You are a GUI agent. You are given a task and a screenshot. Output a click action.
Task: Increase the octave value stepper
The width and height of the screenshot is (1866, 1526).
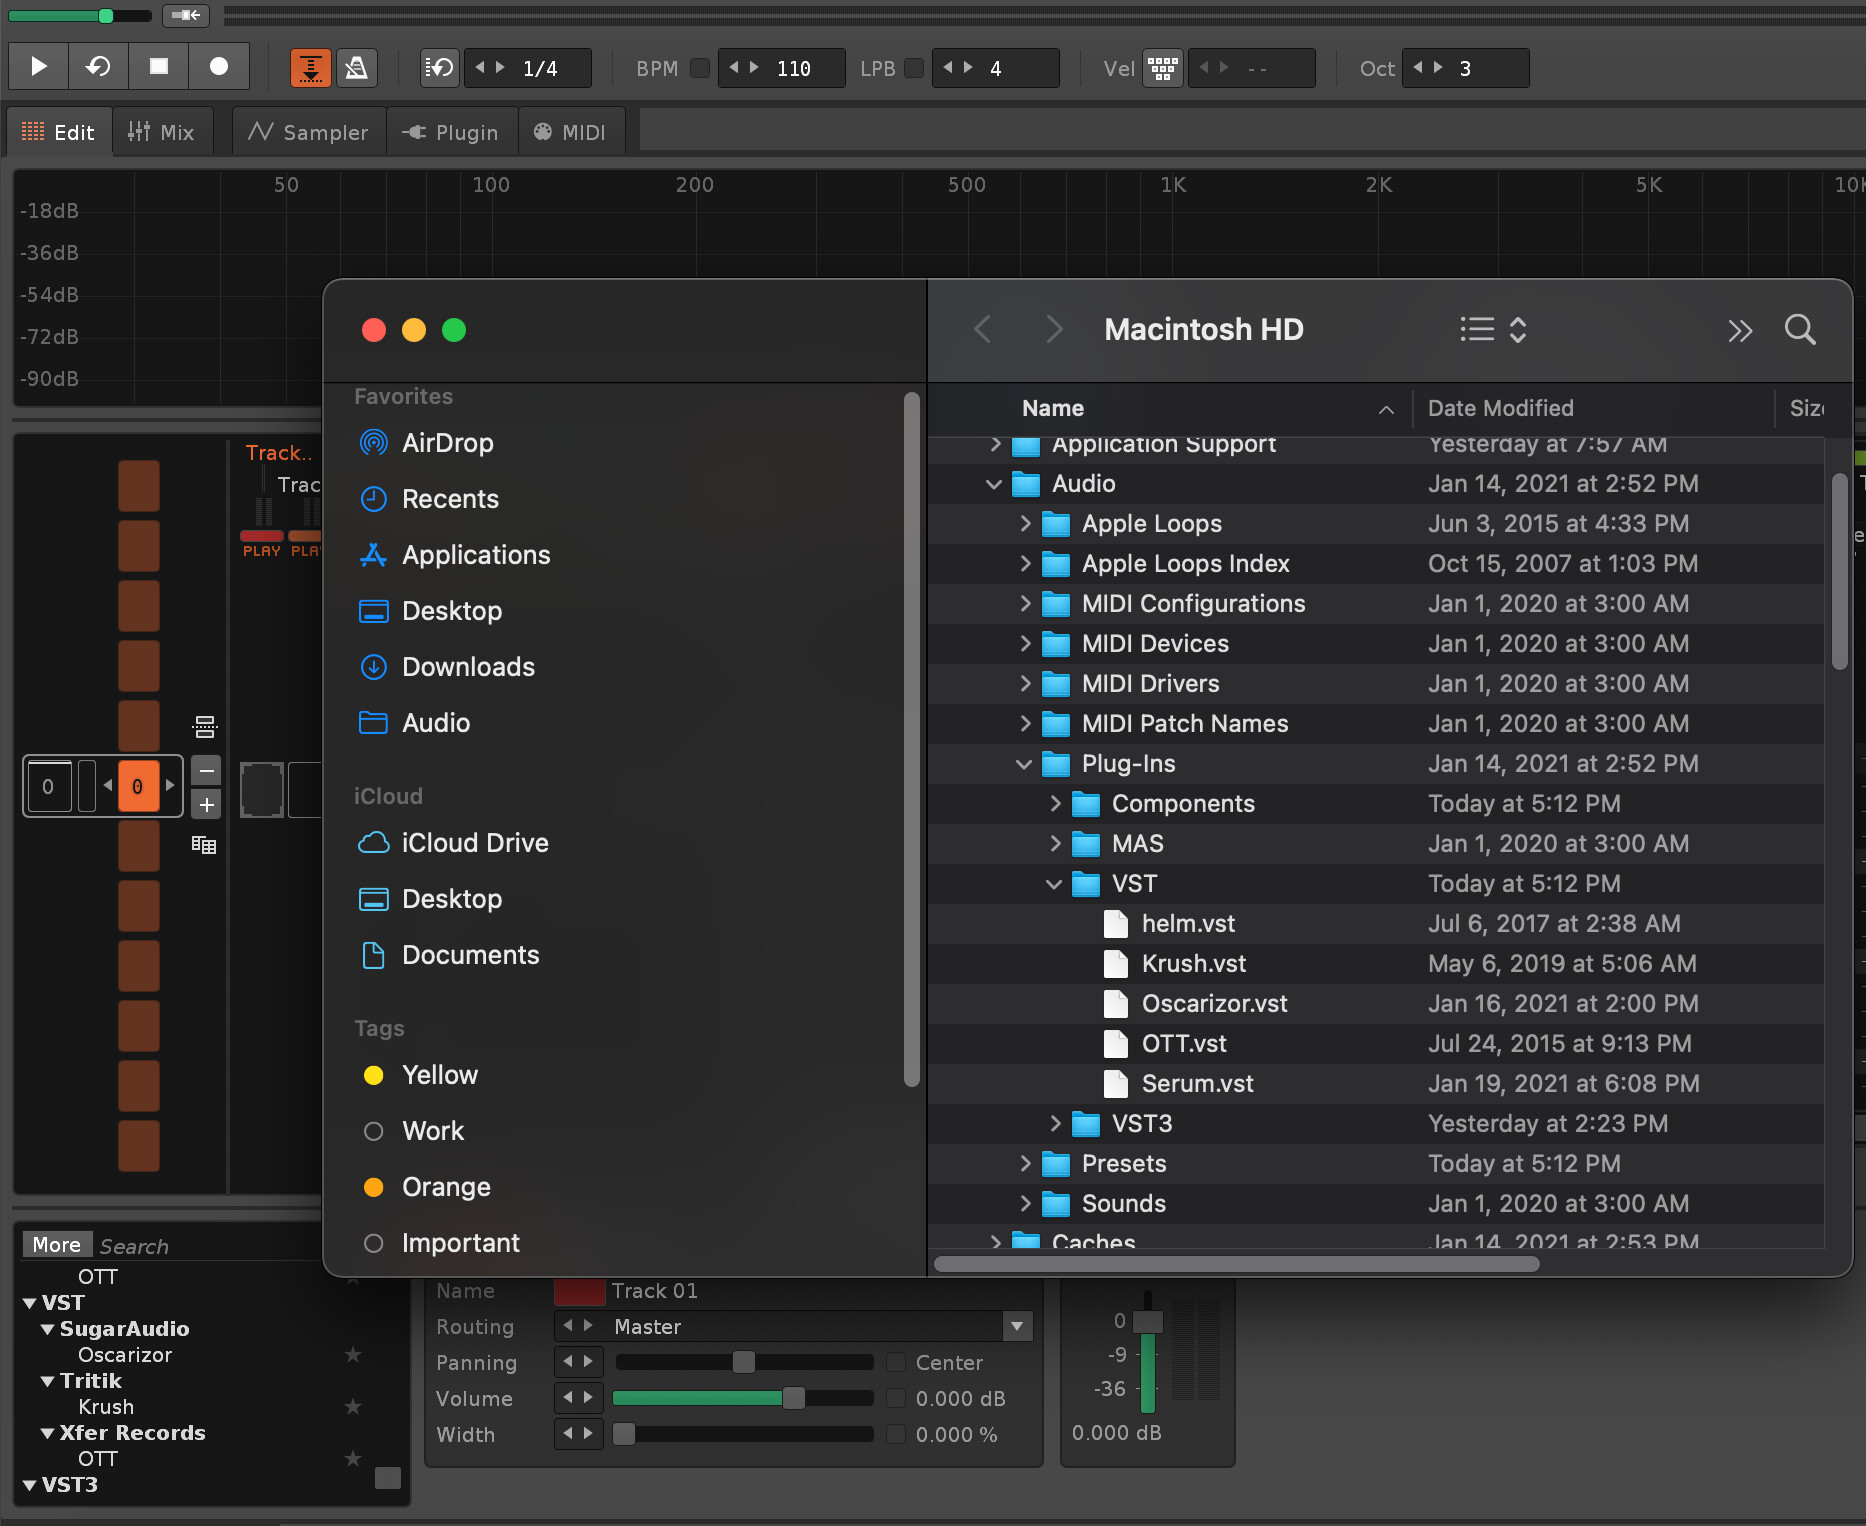point(1438,68)
